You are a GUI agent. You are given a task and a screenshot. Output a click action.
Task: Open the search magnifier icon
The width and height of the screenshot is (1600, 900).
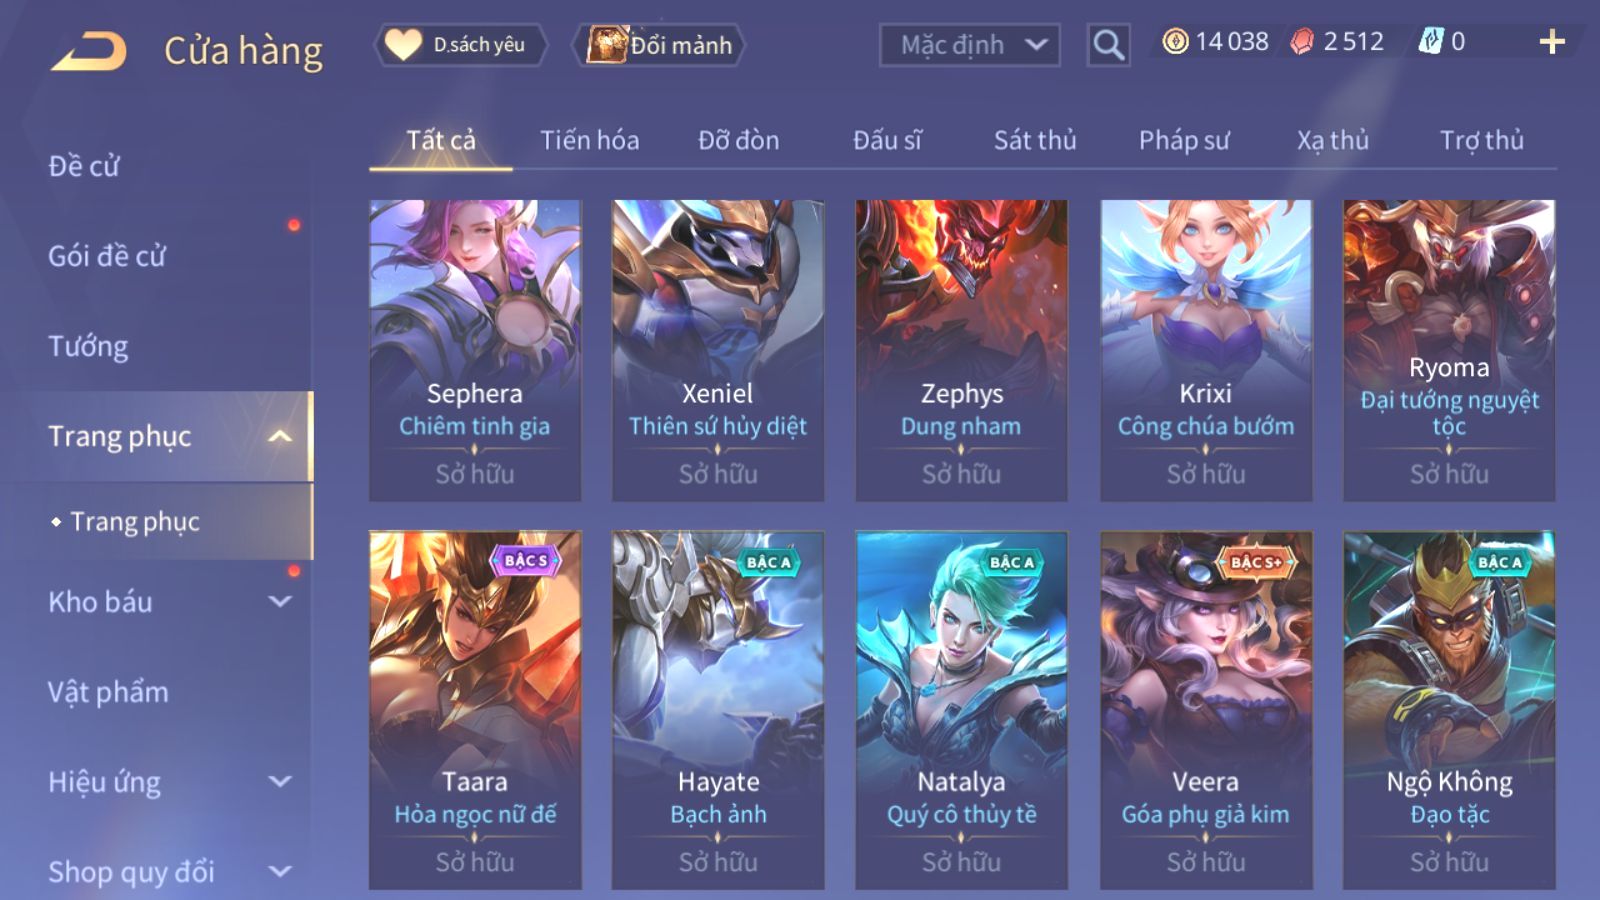click(x=1108, y=45)
